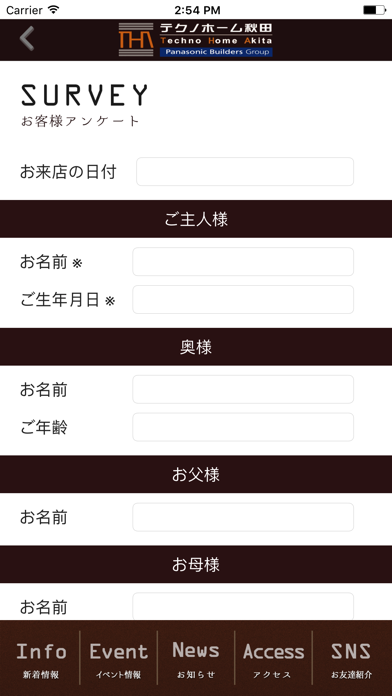The image size is (392, 696).
Task: Tap the お母様 section header
Action: [x=196, y=564]
